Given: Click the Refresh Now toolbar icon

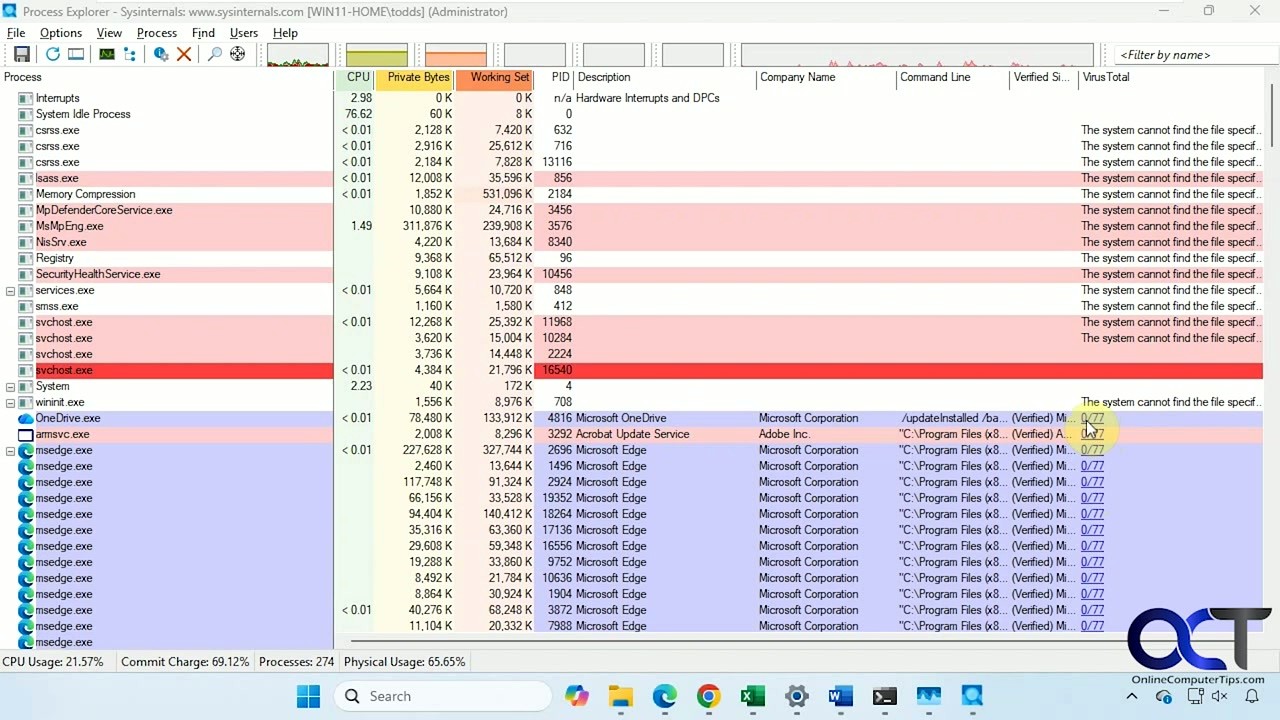Looking at the screenshot, I should (x=52, y=53).
